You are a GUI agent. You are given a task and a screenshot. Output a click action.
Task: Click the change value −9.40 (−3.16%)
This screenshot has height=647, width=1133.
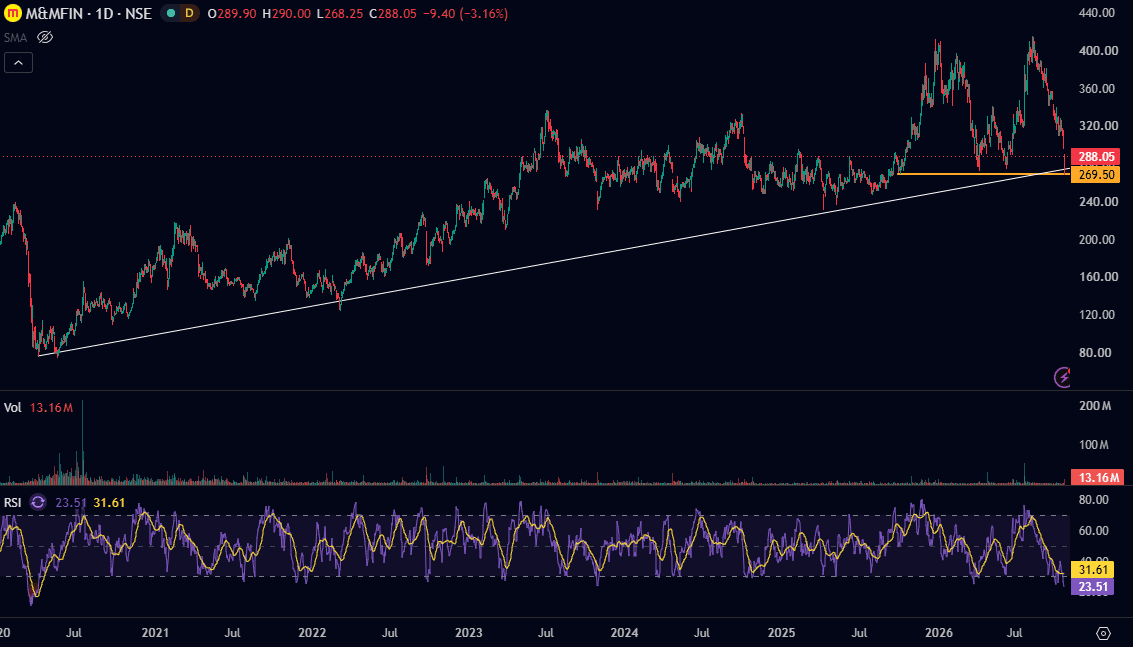coord(465,14)
